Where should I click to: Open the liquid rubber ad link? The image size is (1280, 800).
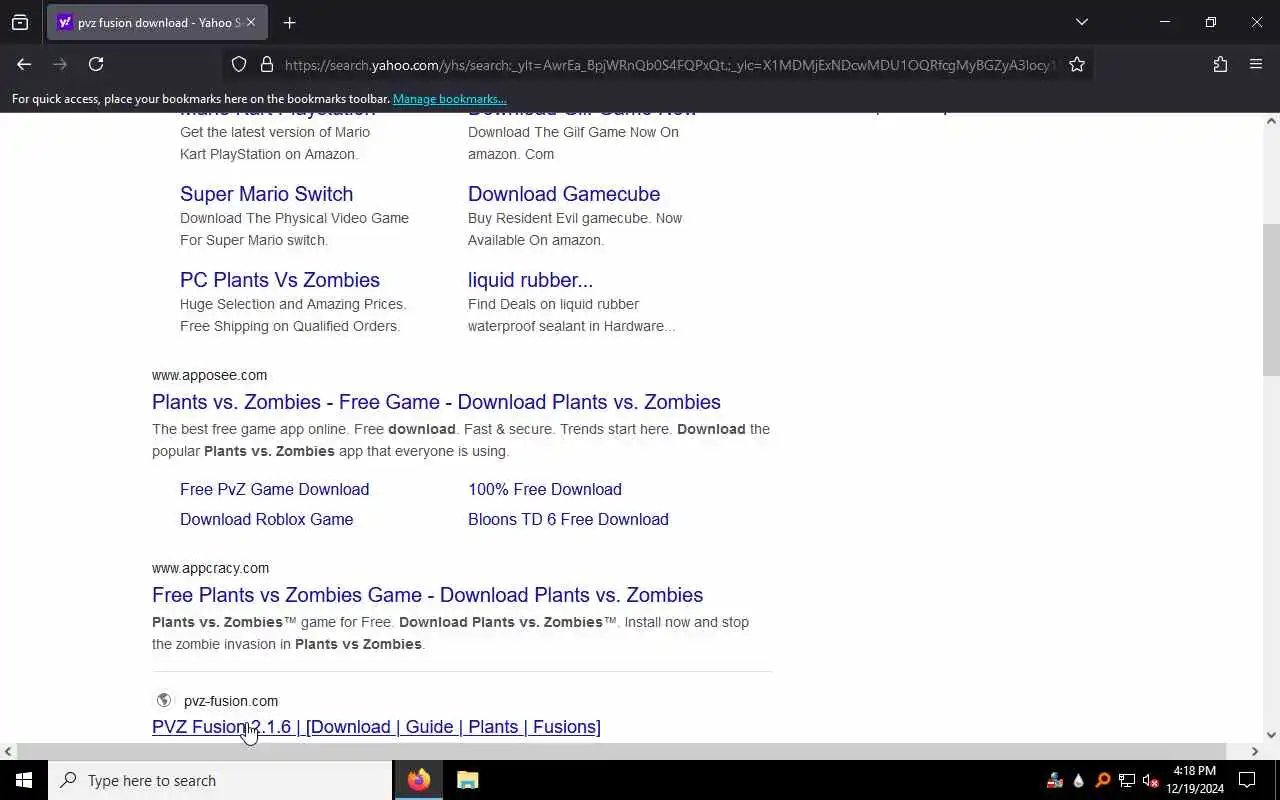[530, 280]
